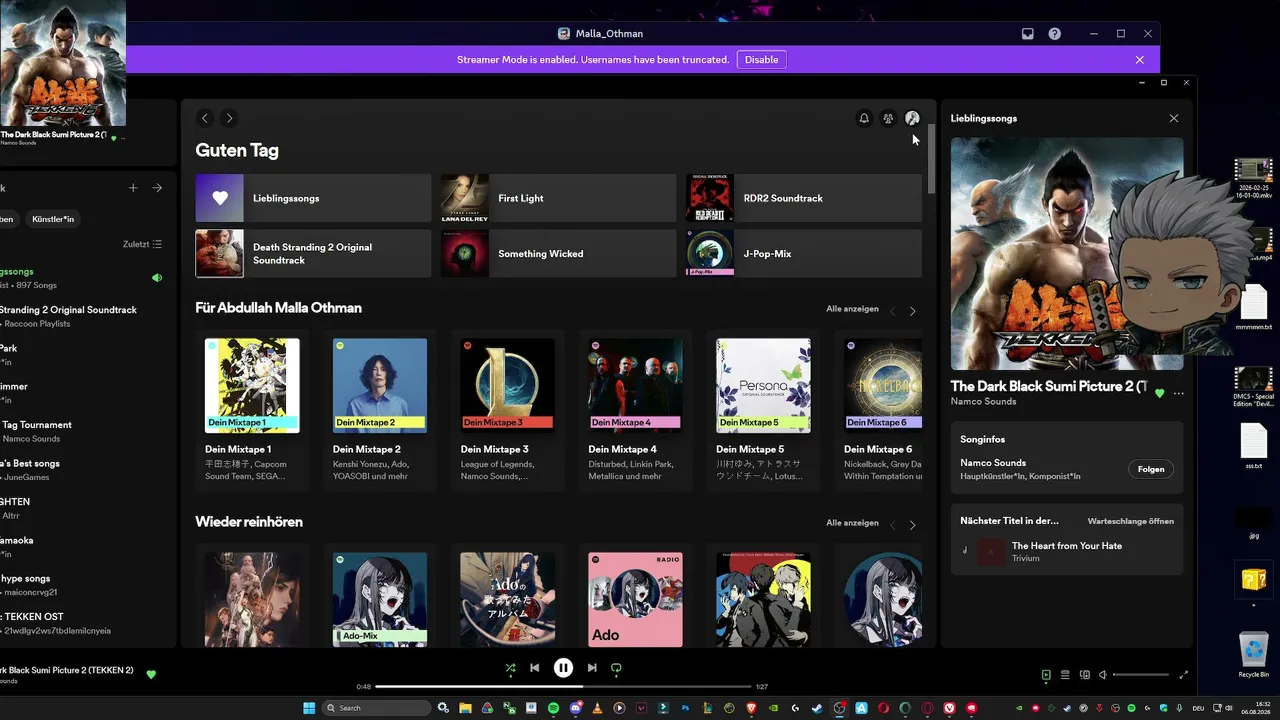The height and width of the screenshot is (720, 1280).
Task: Open Dein Mixtape 2 card
Action: pos(380,411)
